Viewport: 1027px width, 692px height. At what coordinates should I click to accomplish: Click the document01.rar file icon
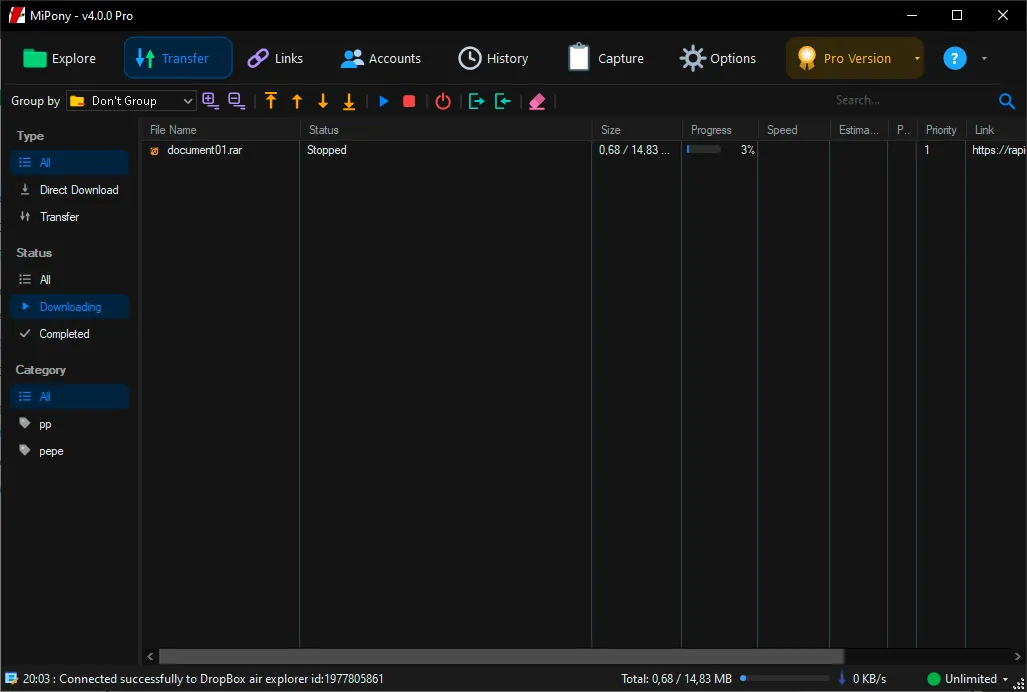click(155, 151)
